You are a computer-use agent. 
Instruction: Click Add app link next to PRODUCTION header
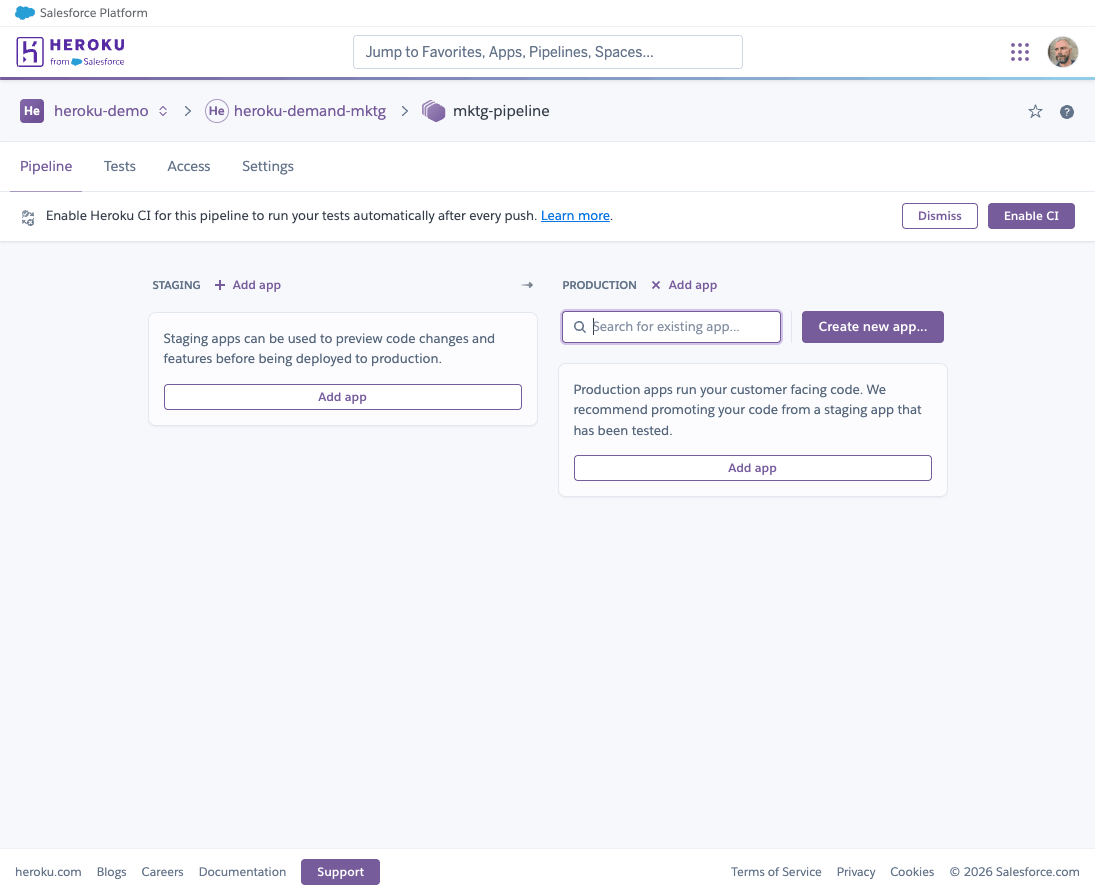pyautogui.click(x=692, y=285)
